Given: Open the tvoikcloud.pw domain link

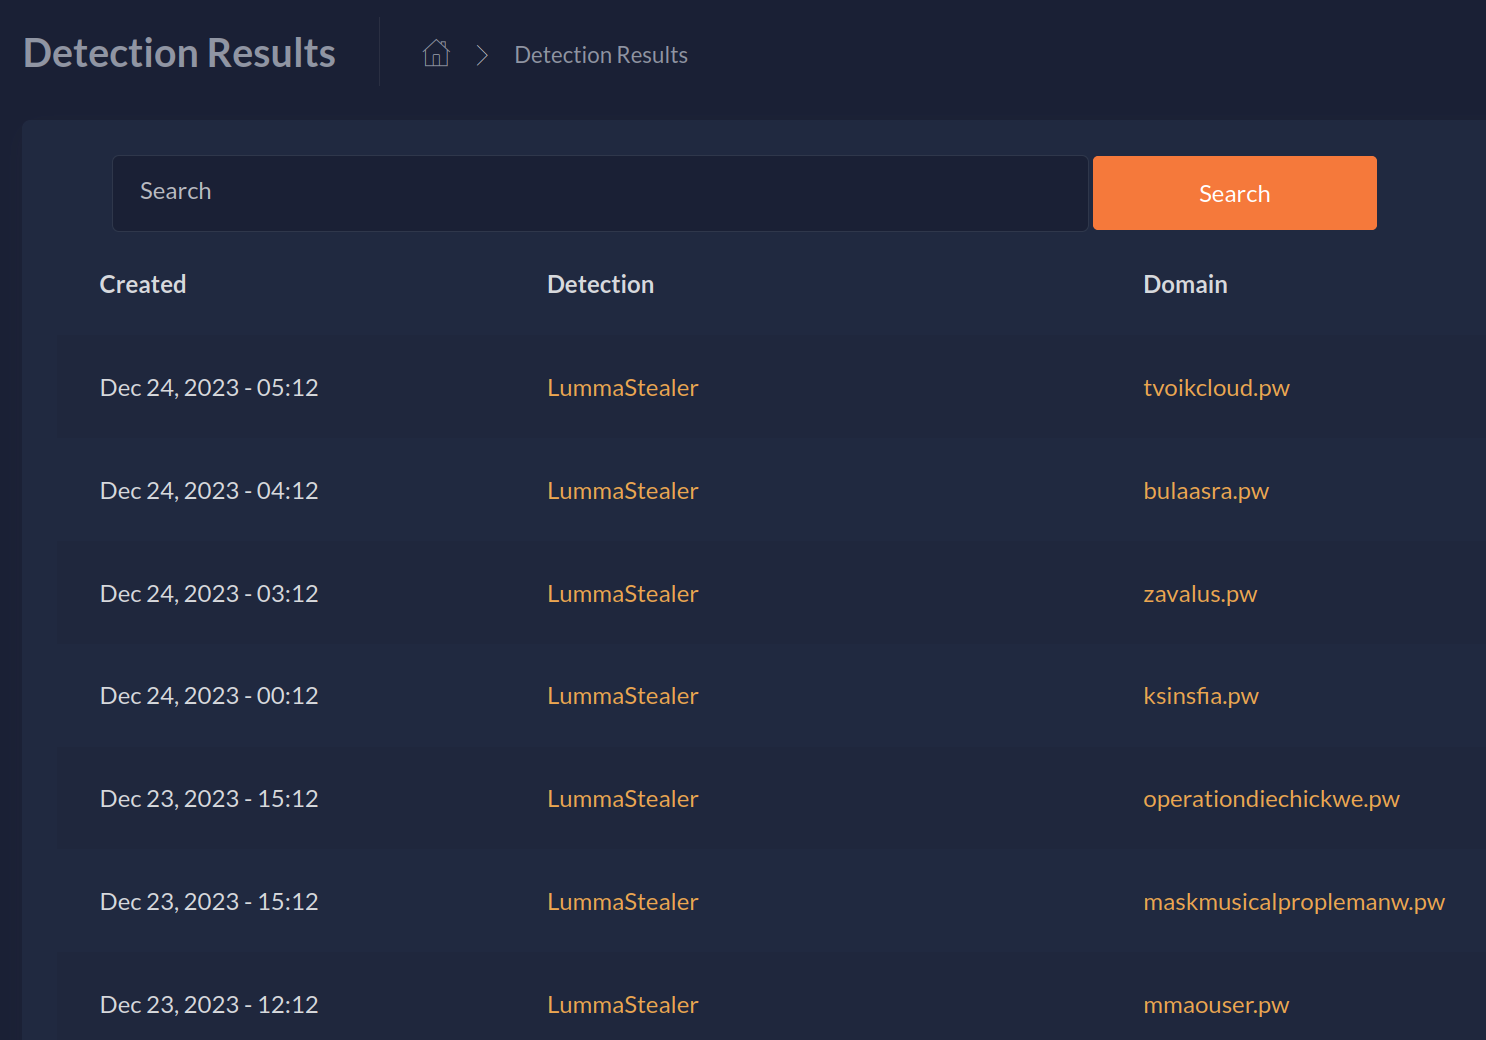Looking at the screenshot, I should click(1216, 388).
